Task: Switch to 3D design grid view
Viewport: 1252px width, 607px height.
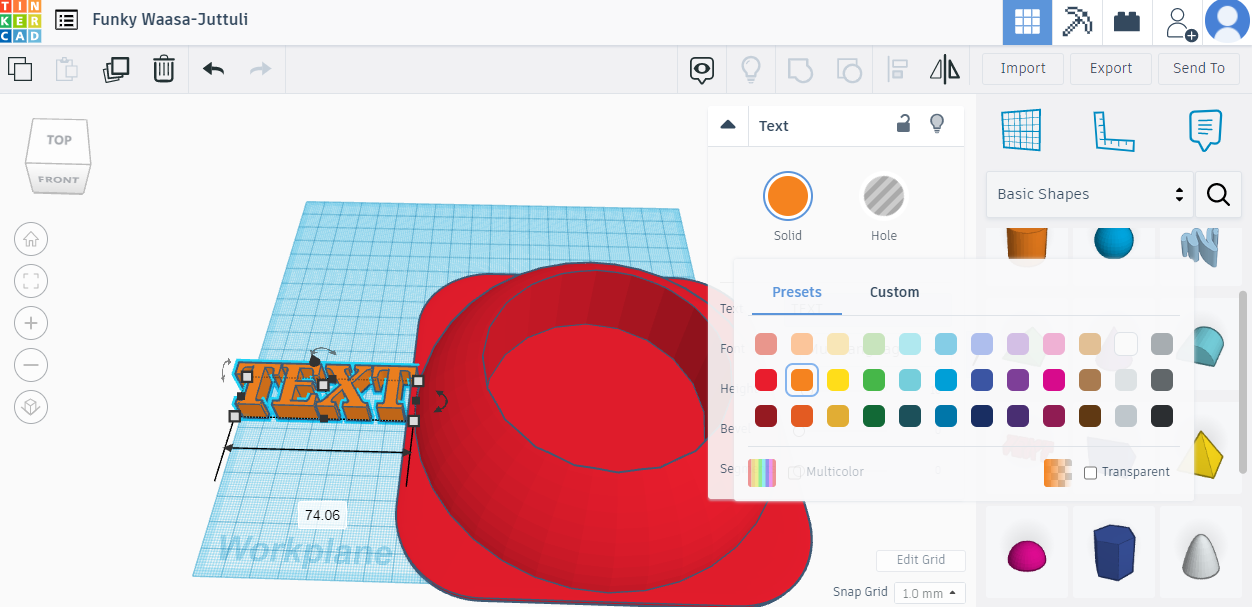Action: click(x=1028, y=22)
